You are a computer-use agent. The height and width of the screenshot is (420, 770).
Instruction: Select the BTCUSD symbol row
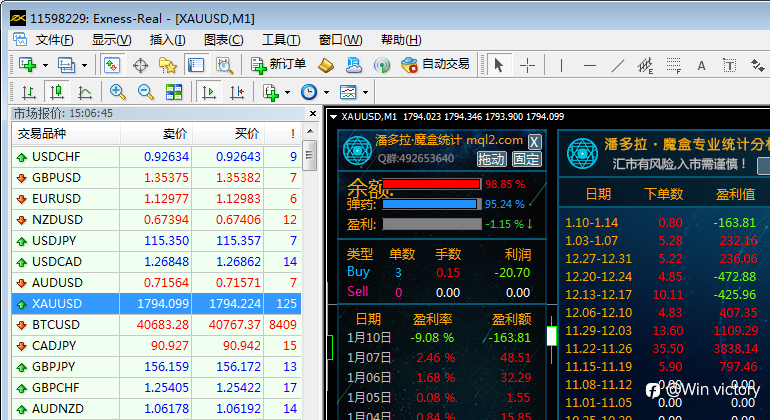(x=157, y=325)
